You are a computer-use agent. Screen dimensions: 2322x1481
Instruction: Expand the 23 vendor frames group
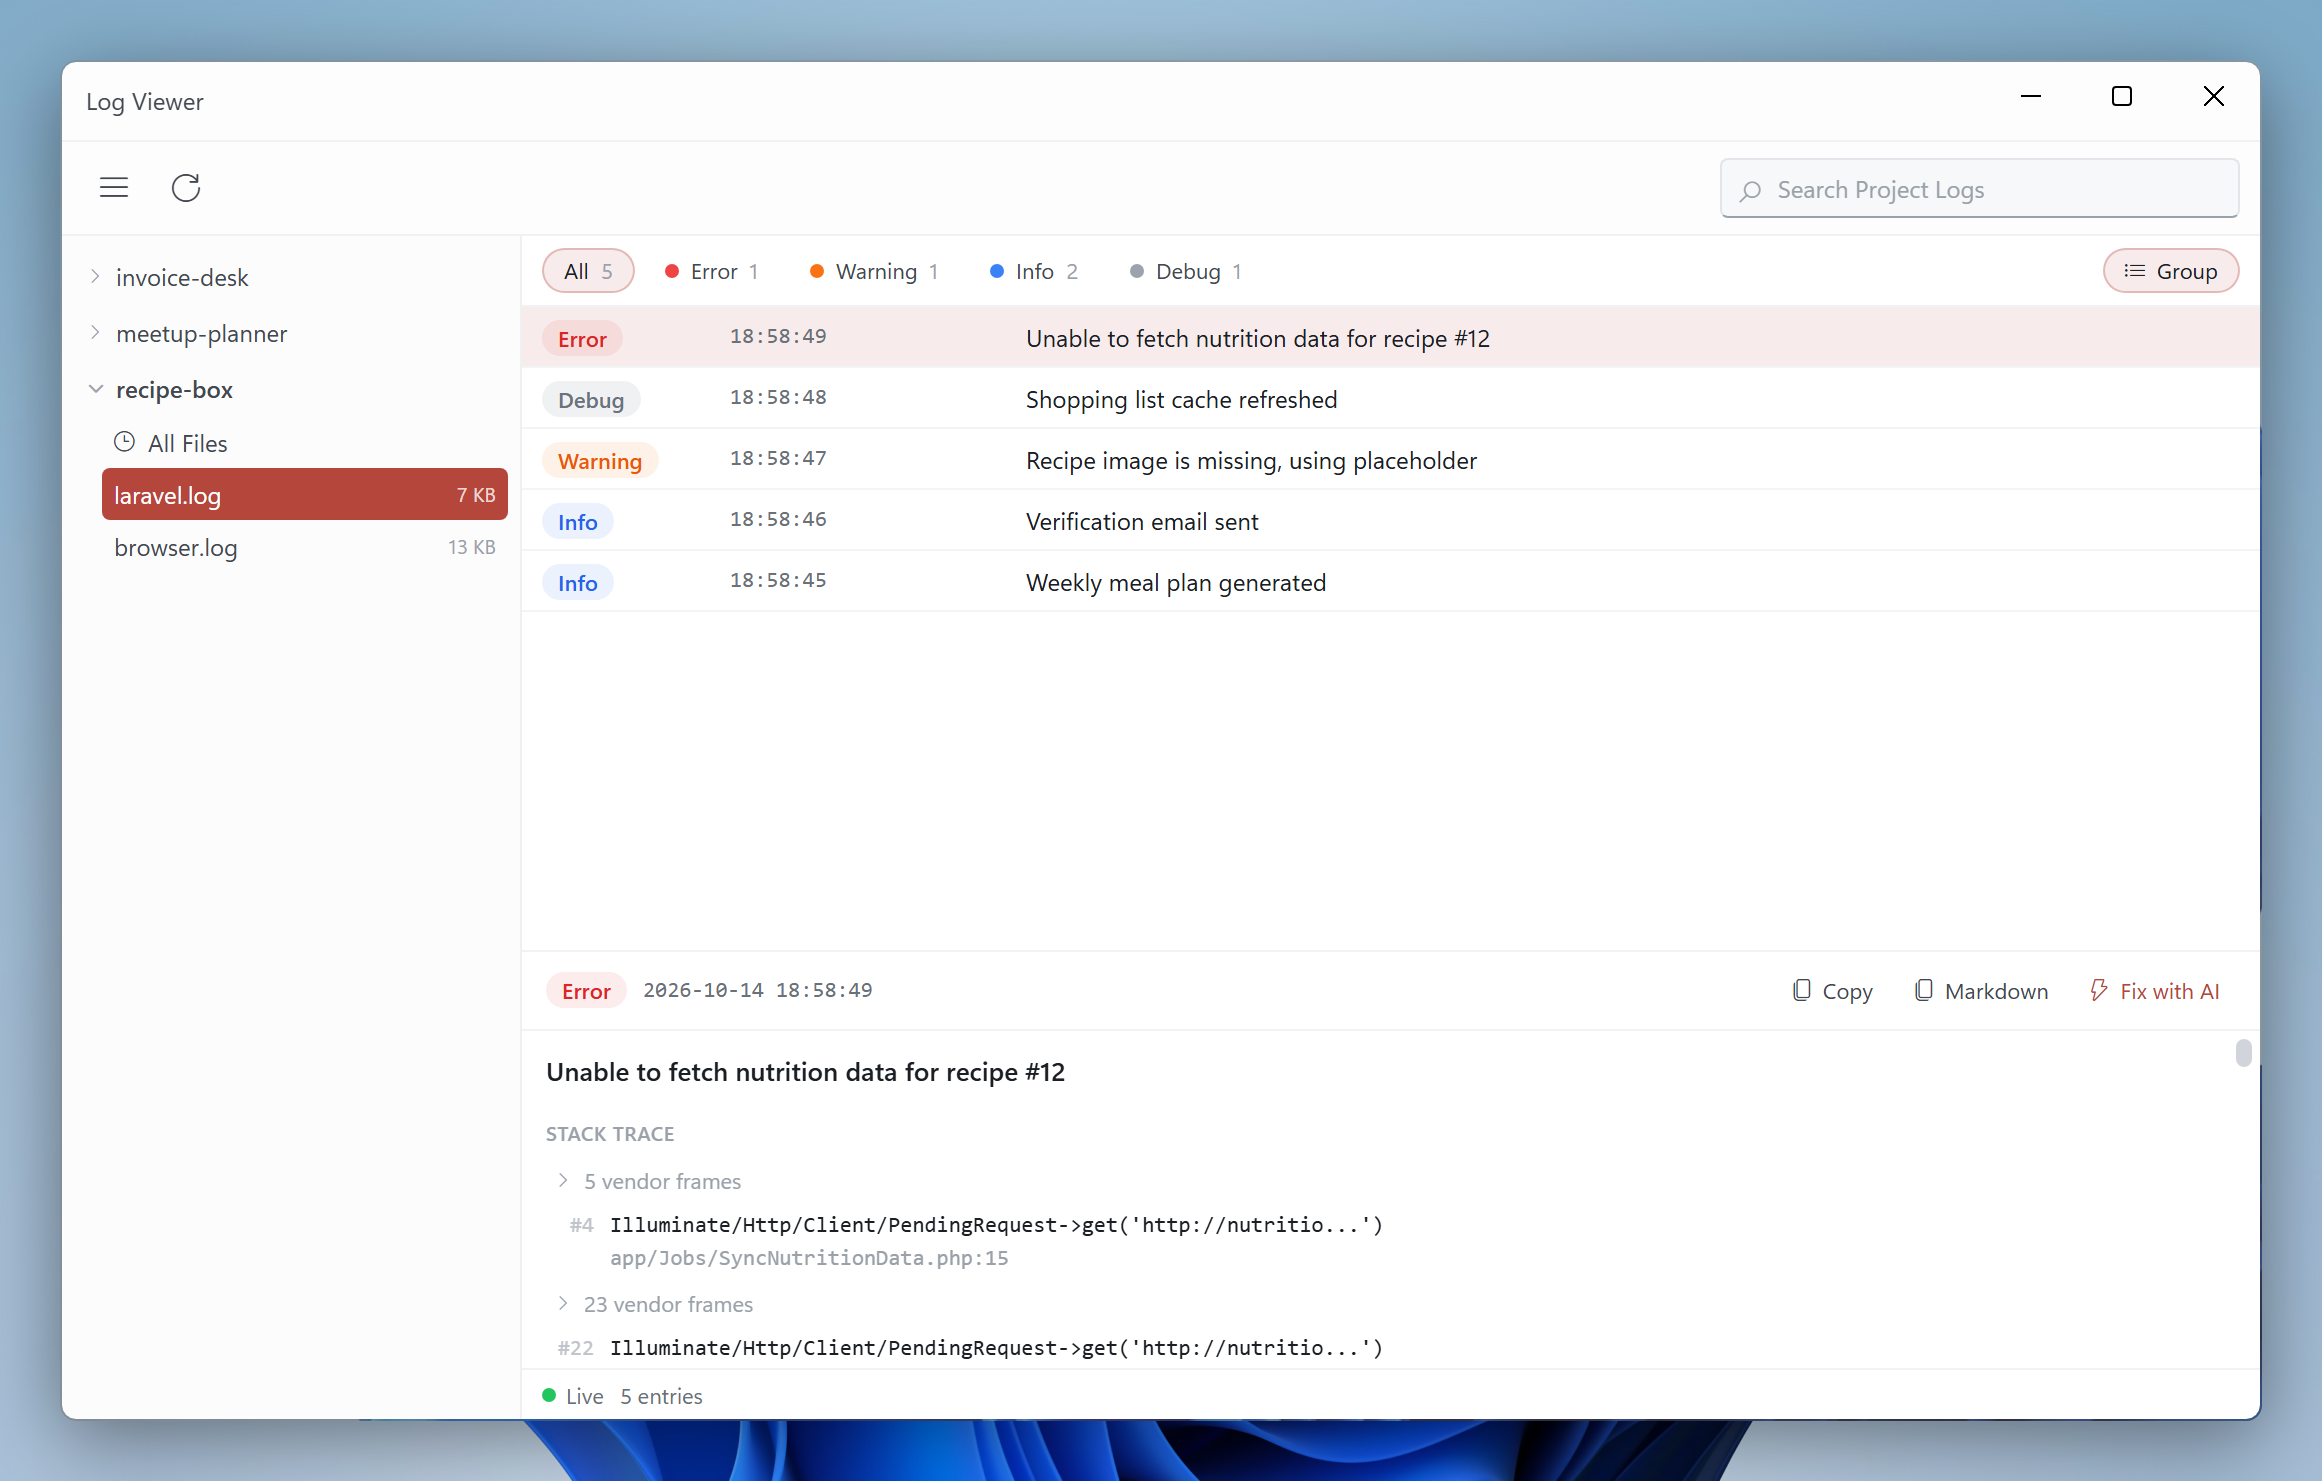(x=563, y=1304)
